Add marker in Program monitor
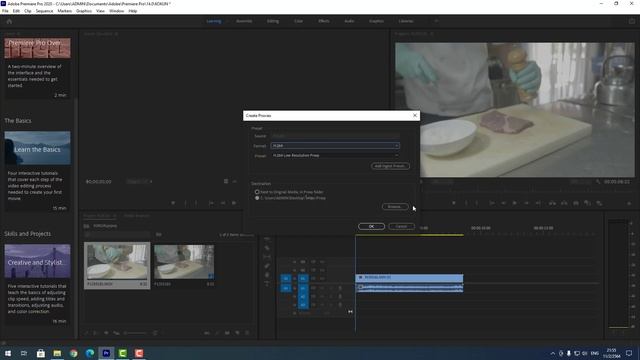 coord(453,203)
